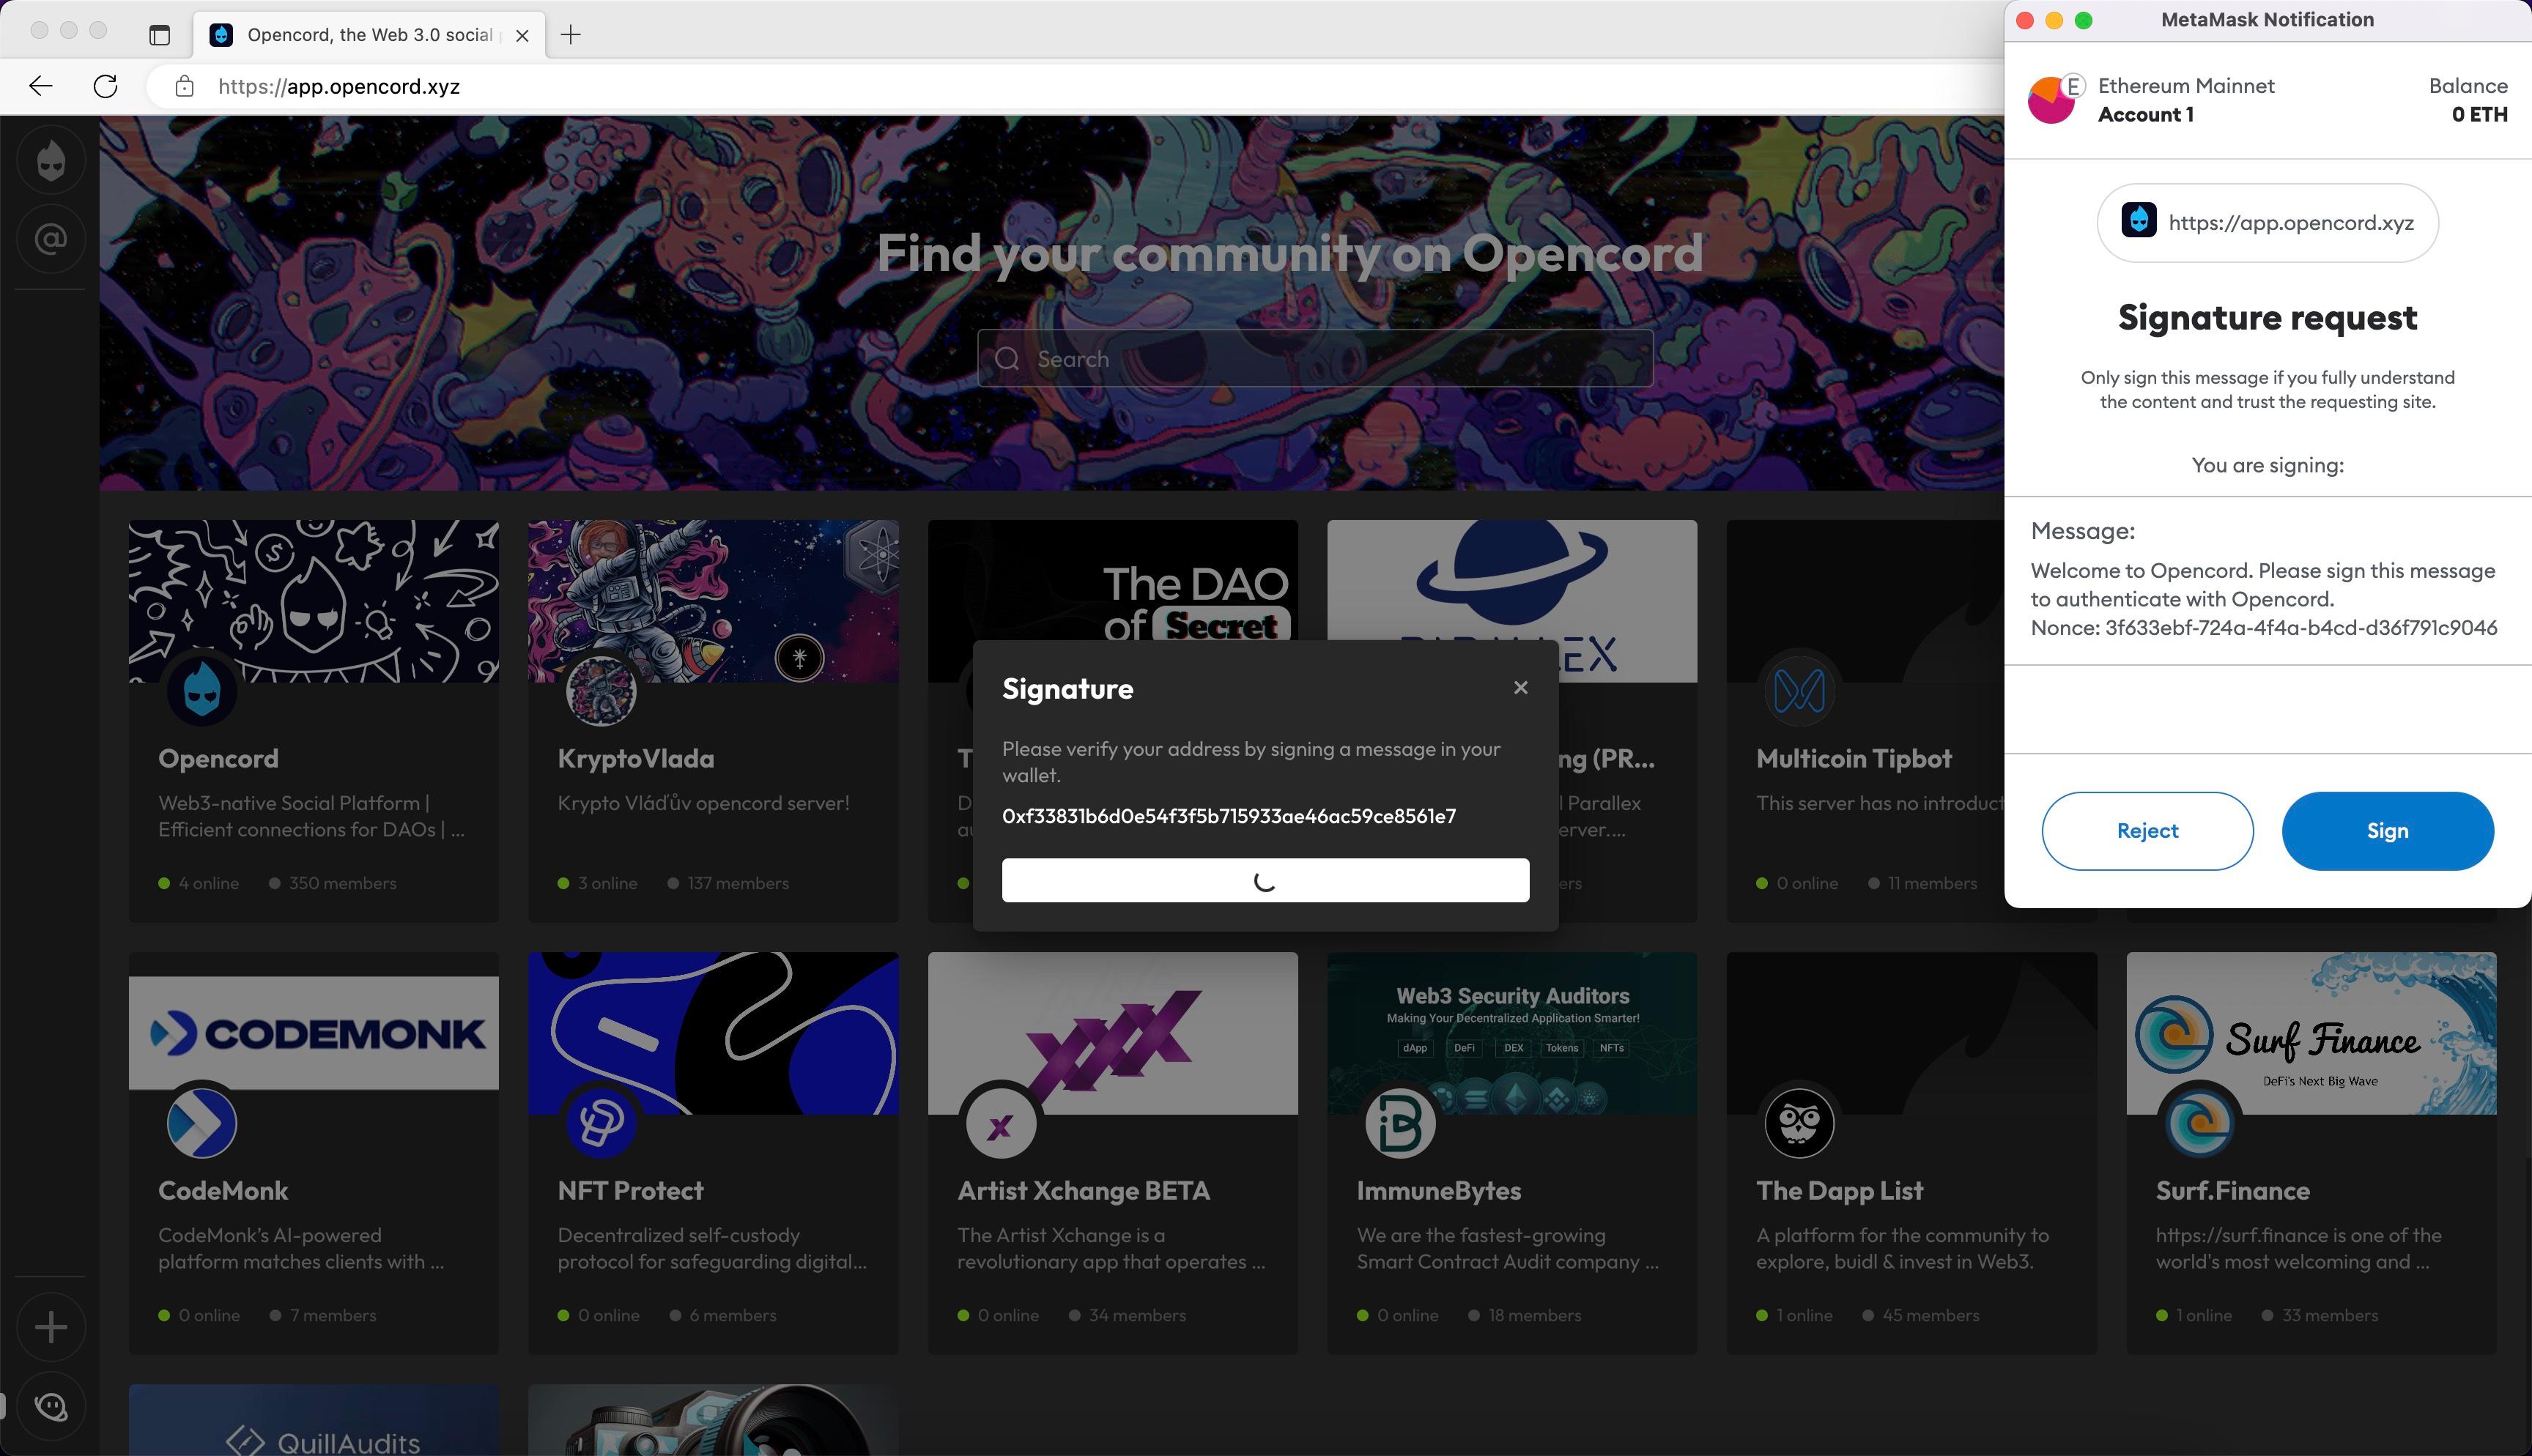Click the community Search field
The image size is (2532, 1456).
(x=1315, y=359)
